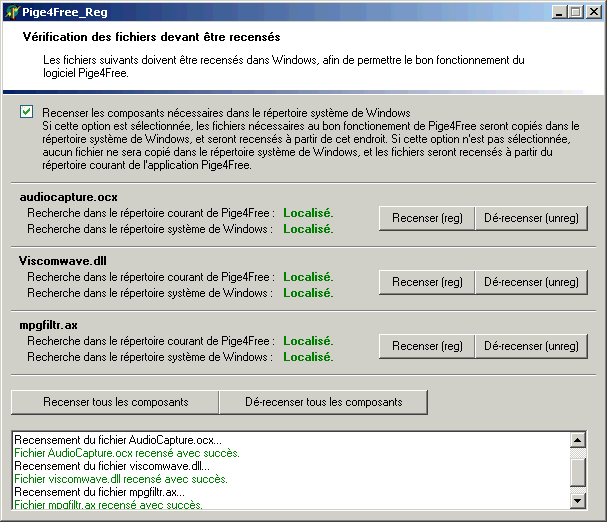Click the log scrollbar down arrow

[578, 501]
